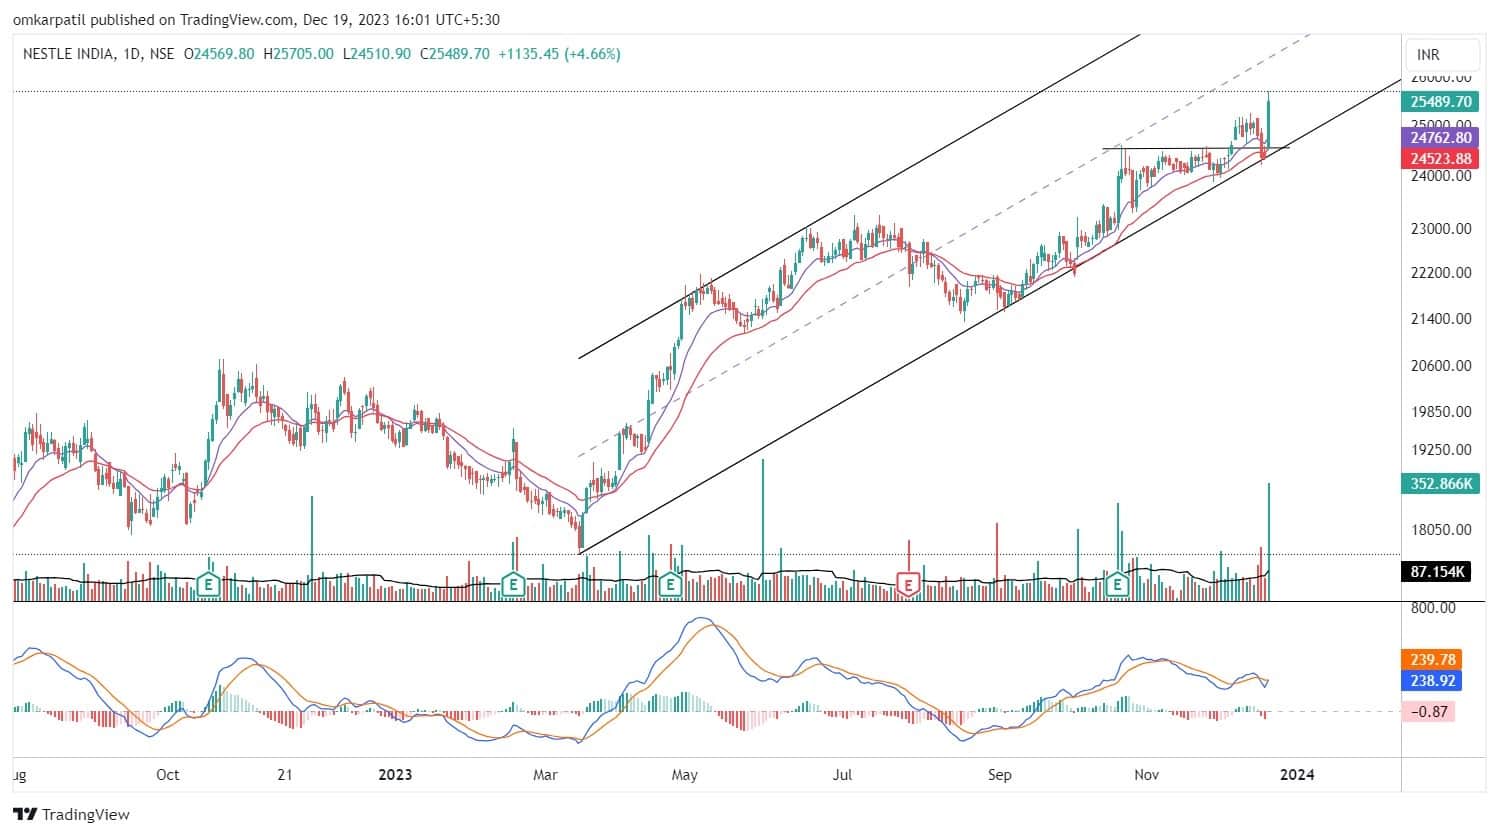
Task: Open the earnings E marker before March 2023
Action: click(x=513, y=583)
